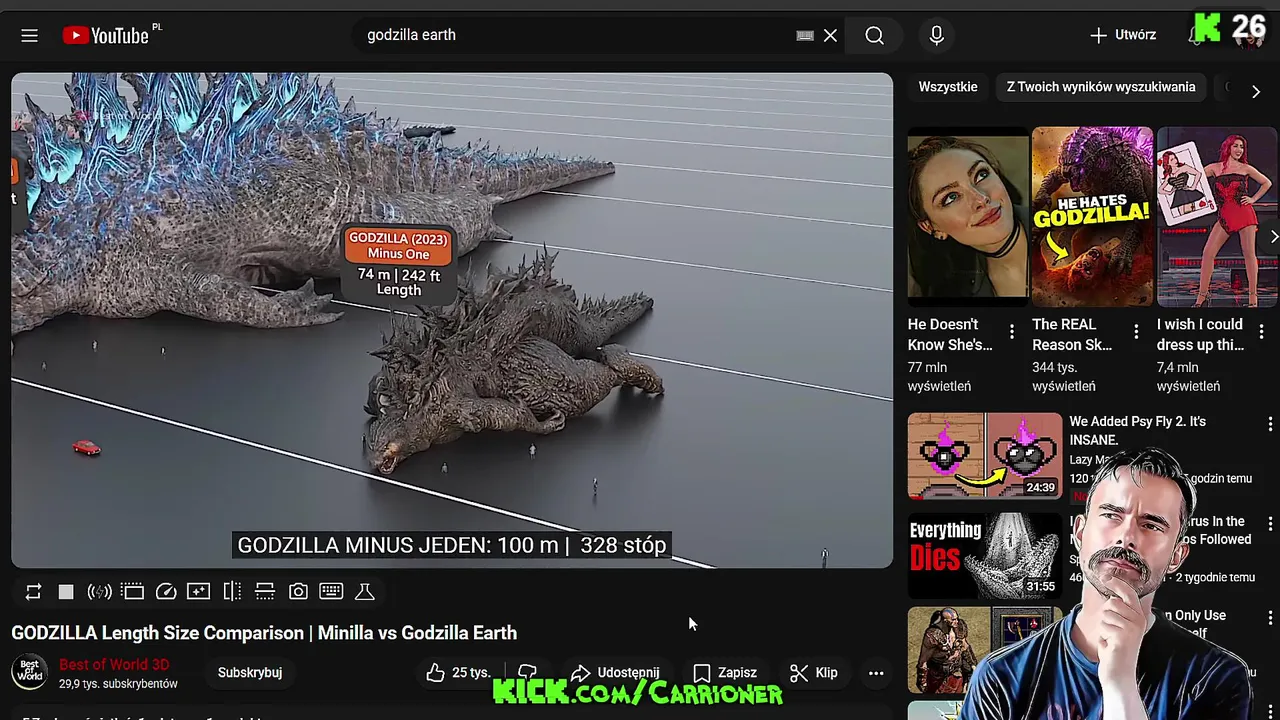This screenshot has height=720, width=1280.
Task: Open the YouTube hamburger guide menu
Action: pyautogui.click(x=29, y=35)
